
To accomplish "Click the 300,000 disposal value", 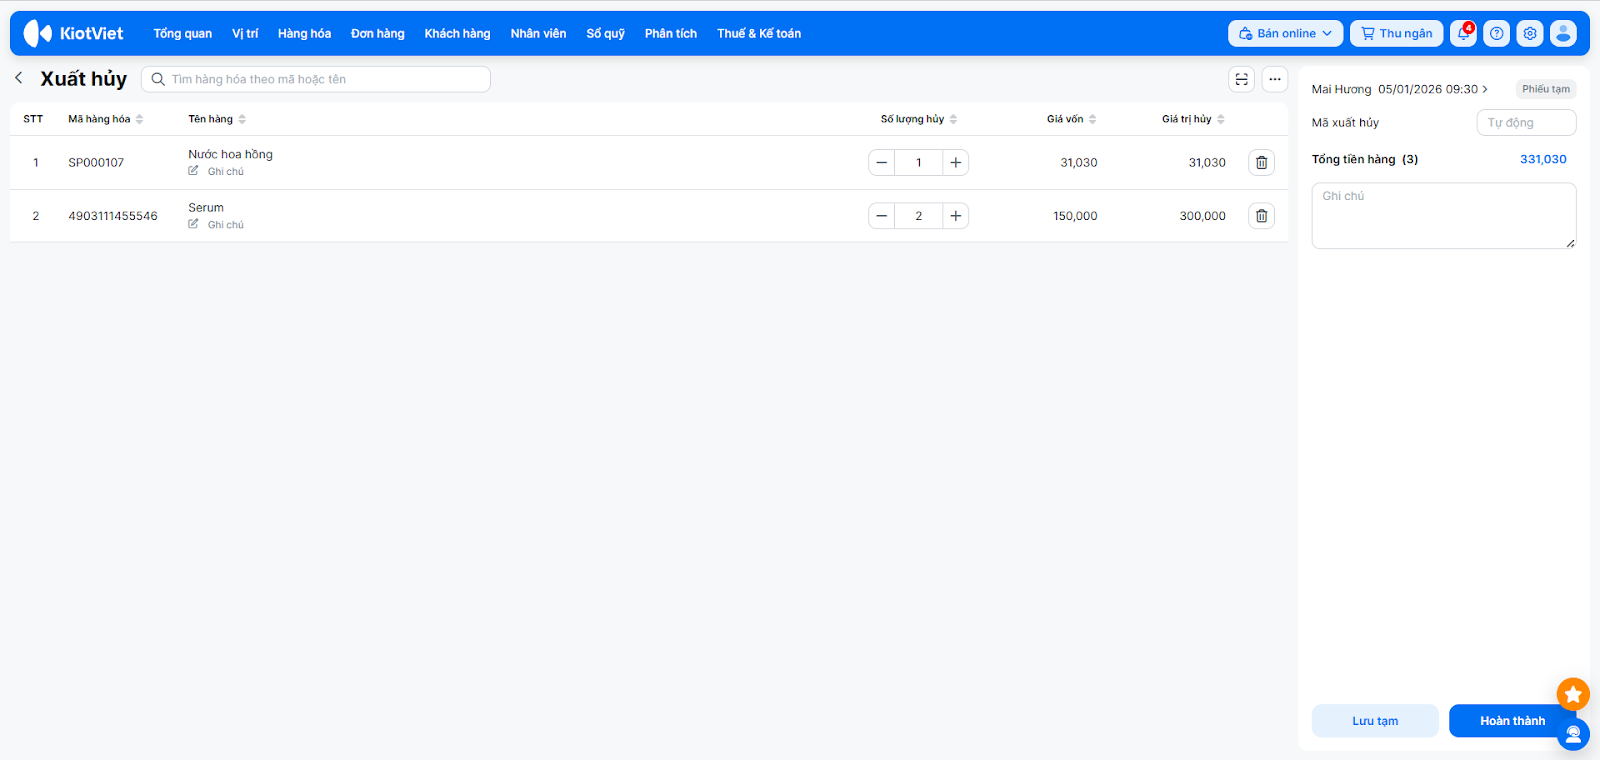I will 1202,216.
